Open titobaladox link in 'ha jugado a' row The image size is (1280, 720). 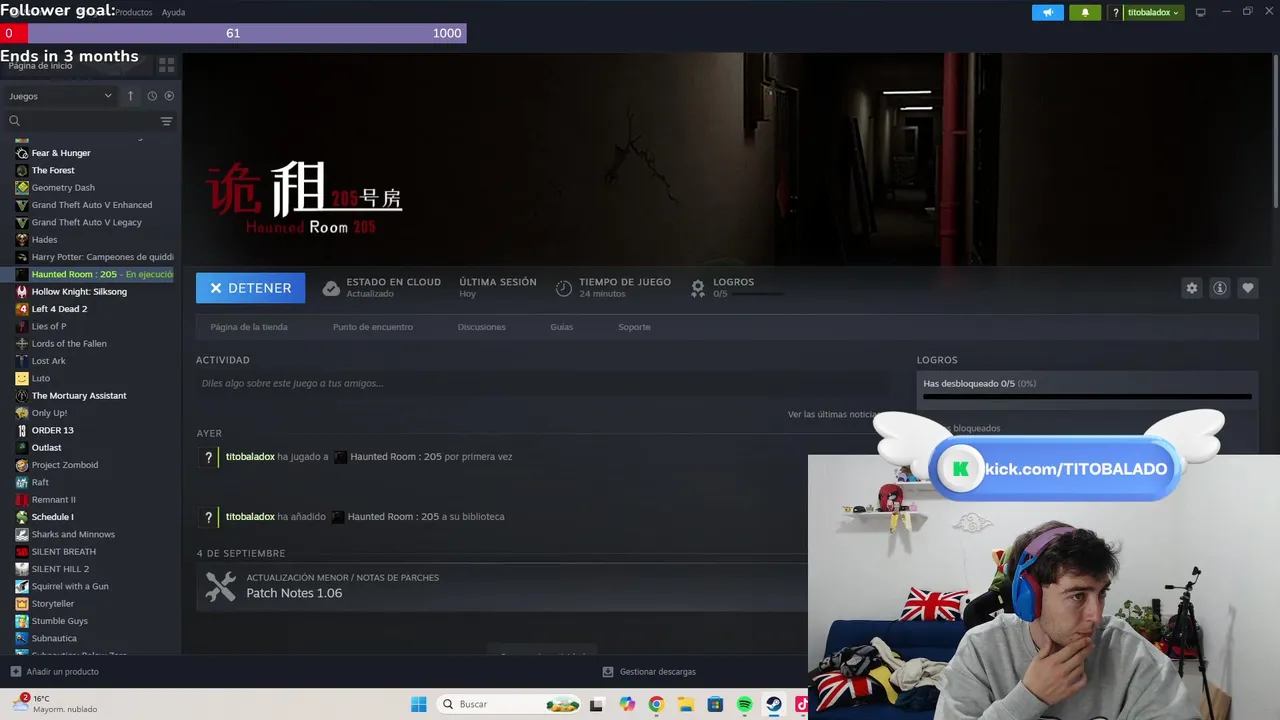point(250,457)
